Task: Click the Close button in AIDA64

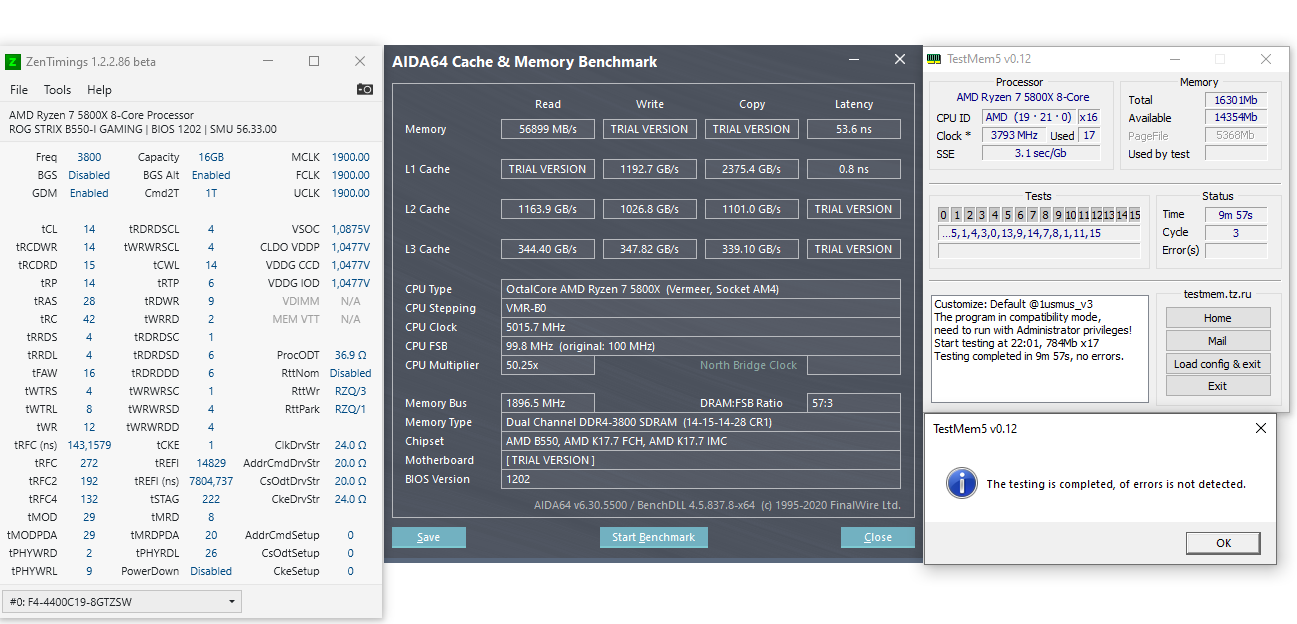Action: [x=878, y=537]
